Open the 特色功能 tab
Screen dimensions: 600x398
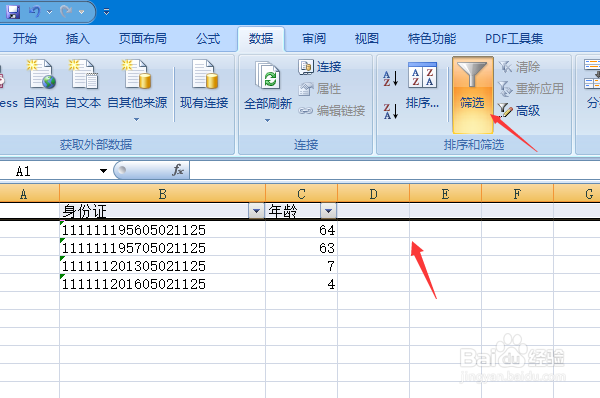[x=432, y=39]
